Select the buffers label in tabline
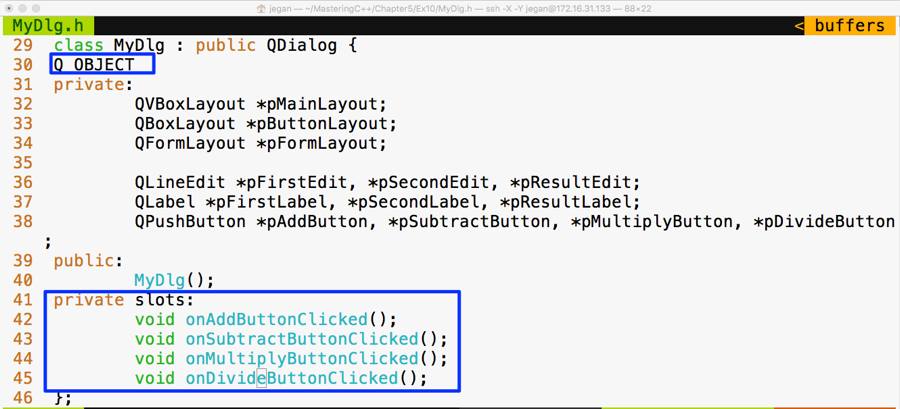This screenshot has height=409, width=900. point(849,26)
